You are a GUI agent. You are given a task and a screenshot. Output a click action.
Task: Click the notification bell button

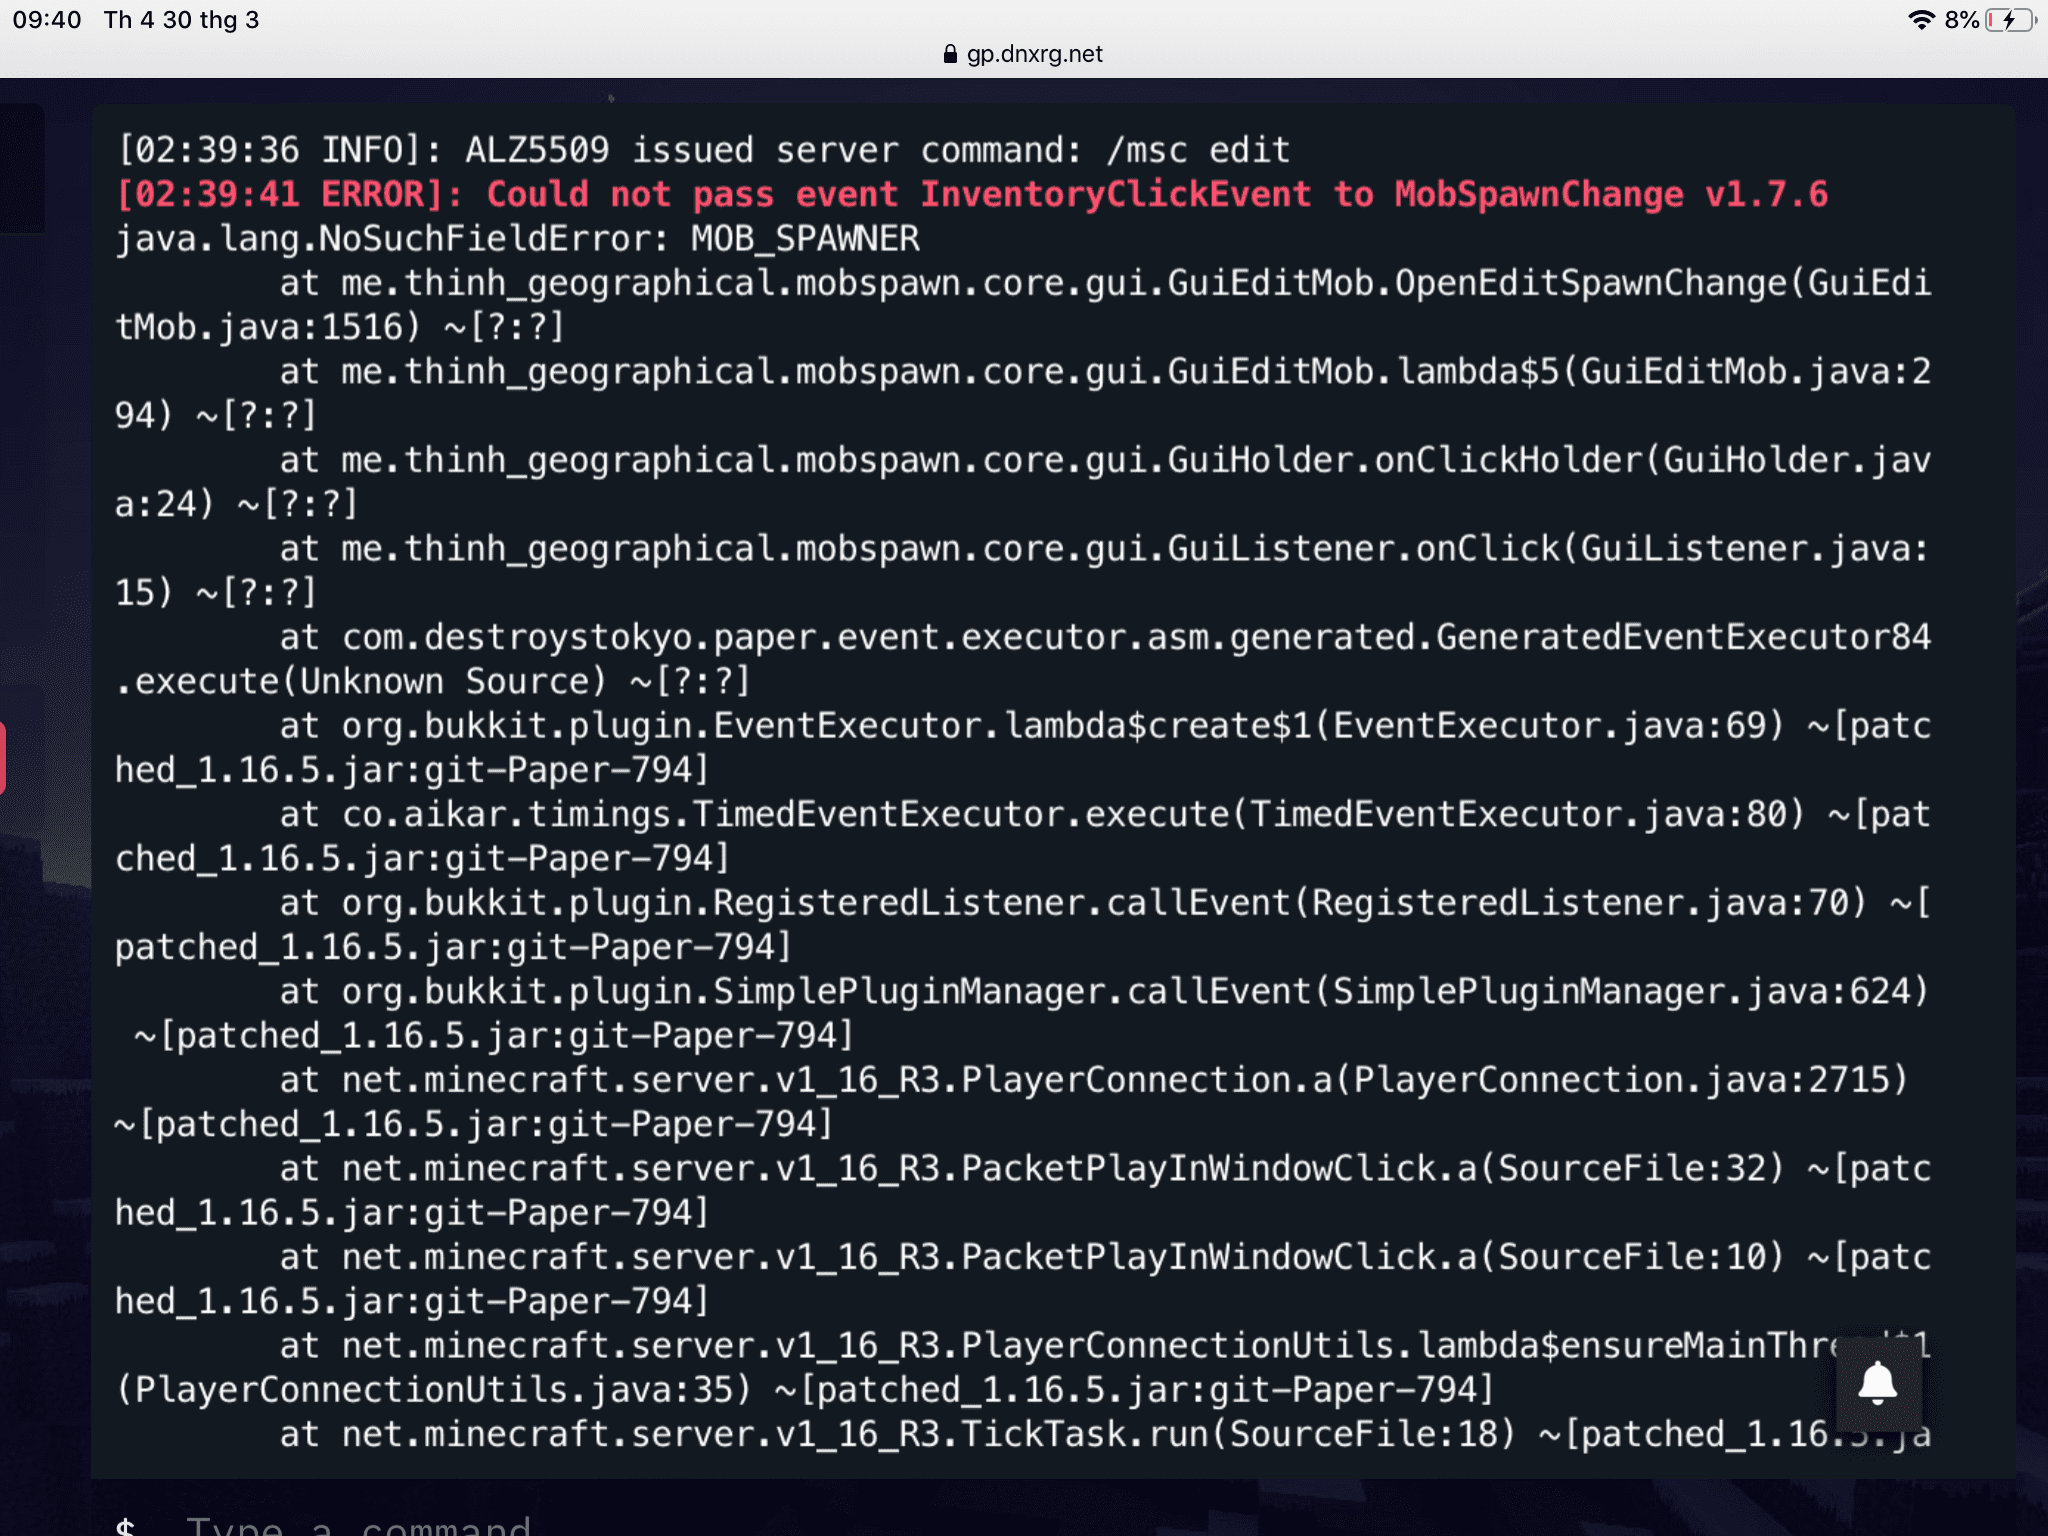(1878, 1383)
